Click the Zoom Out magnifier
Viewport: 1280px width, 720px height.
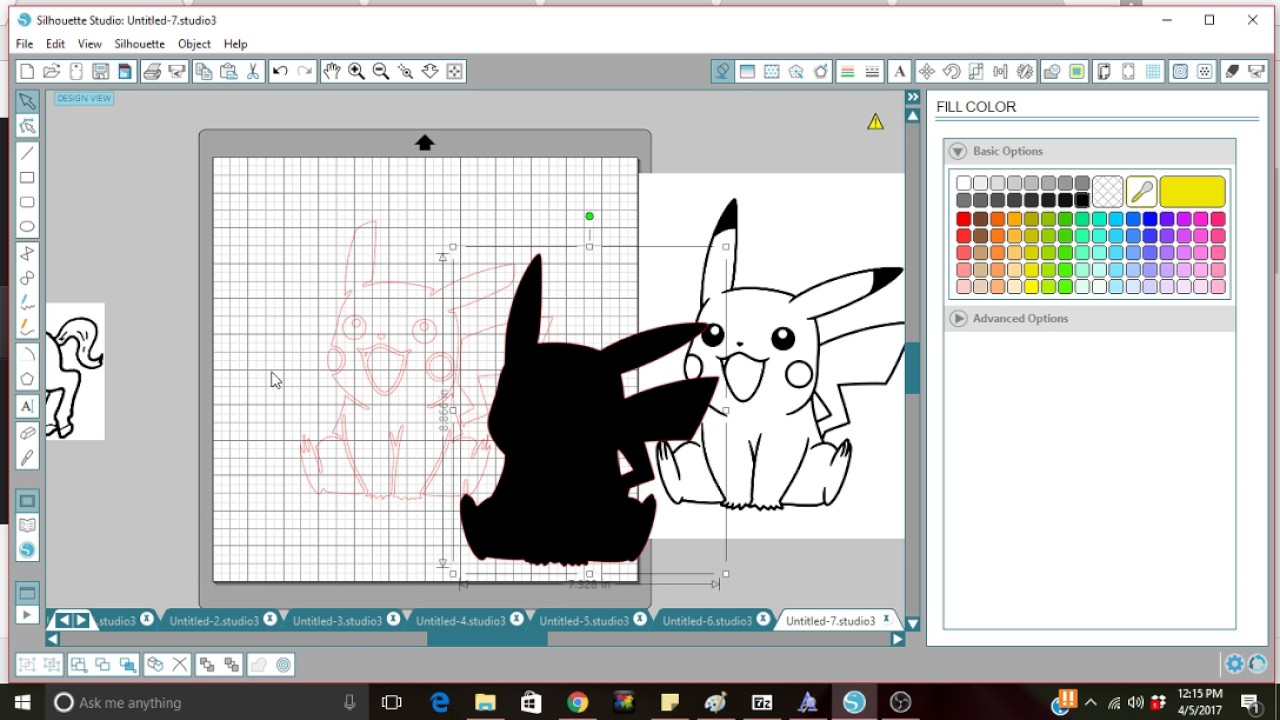pos(381,71)
